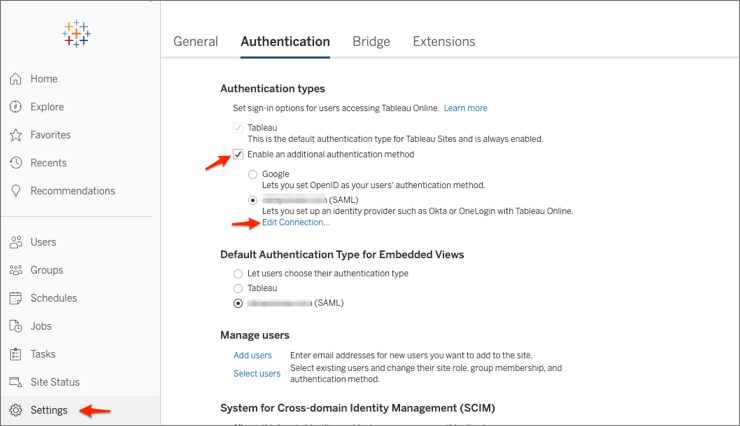This screenshot has height=426, width=740.
Task: Click the Favorites star icon
Action: (16, 135)
